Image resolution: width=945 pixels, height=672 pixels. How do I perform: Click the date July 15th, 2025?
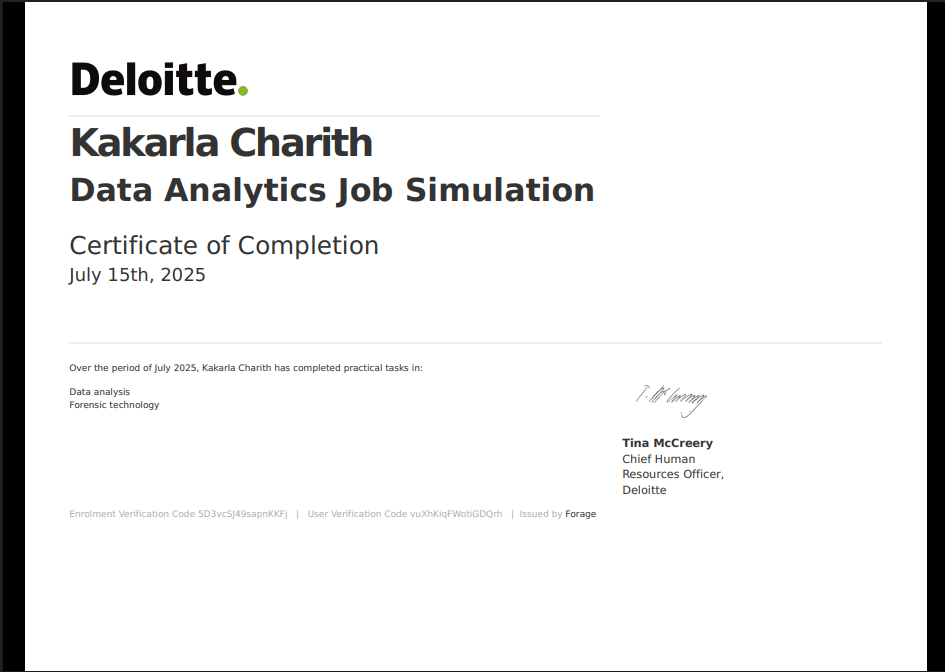137,275
